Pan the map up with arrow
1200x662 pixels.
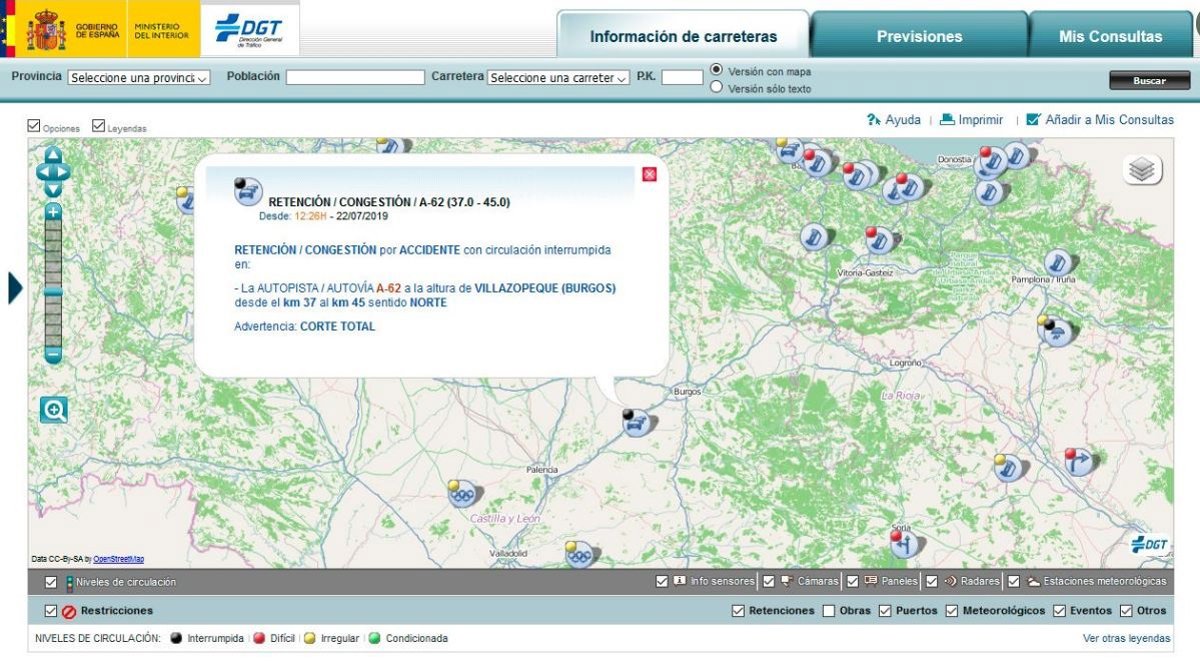(x=53, y=155)
